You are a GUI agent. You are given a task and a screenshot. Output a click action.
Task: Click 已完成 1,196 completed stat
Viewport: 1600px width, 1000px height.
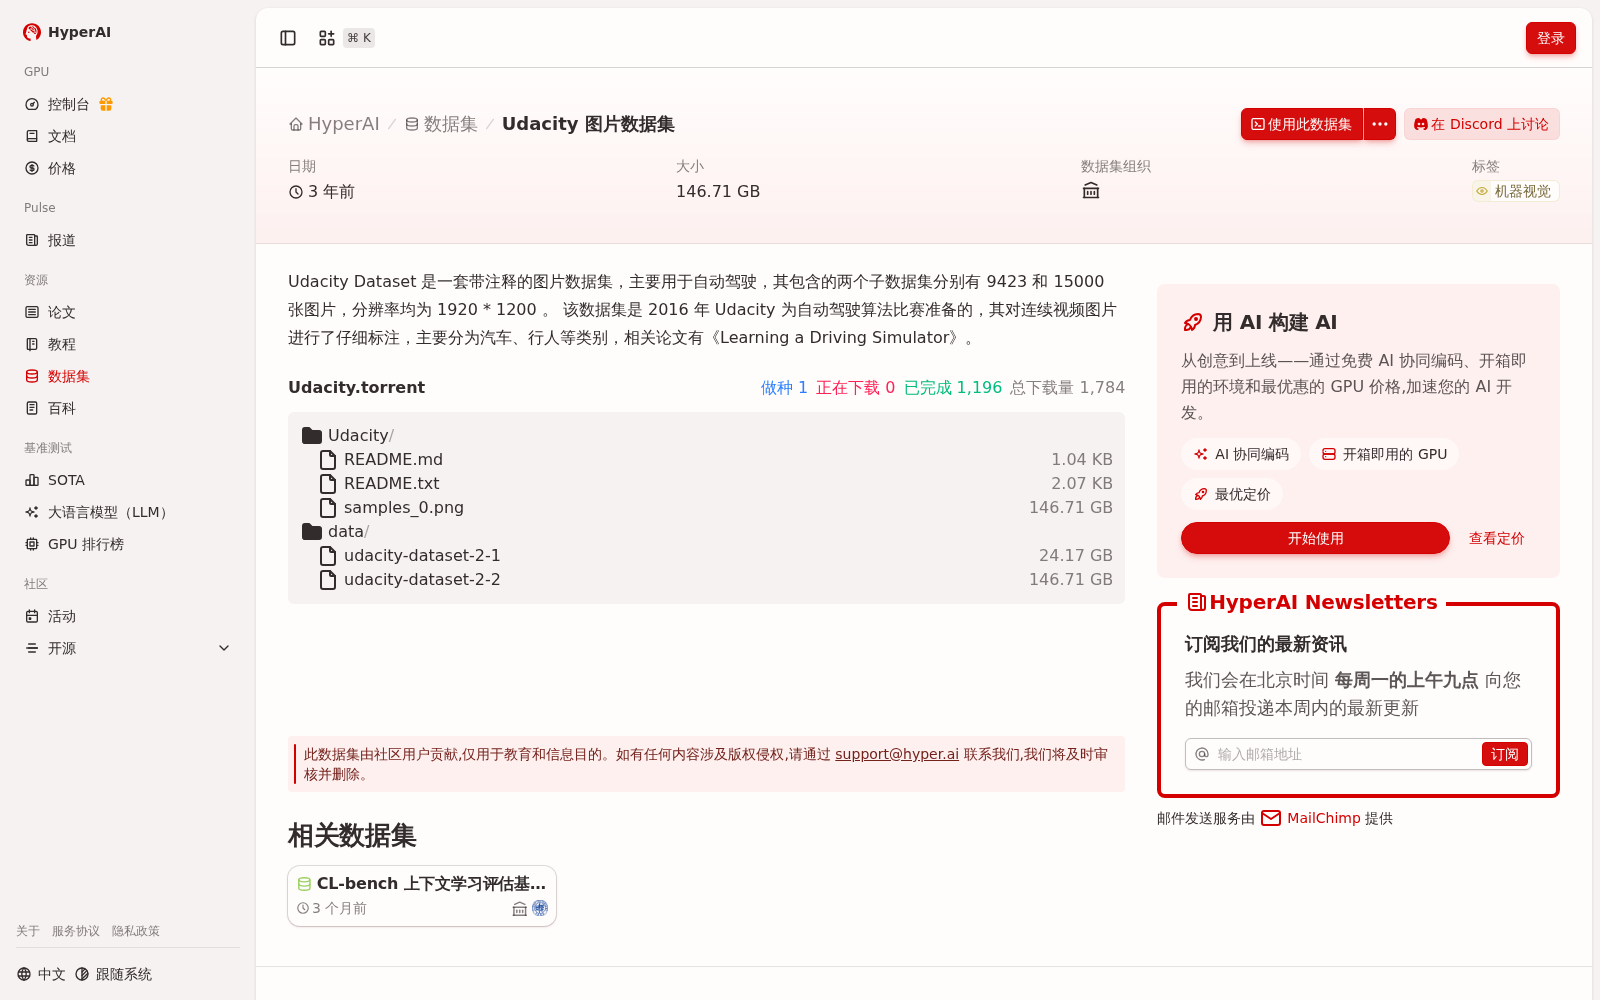pos(953,387)
